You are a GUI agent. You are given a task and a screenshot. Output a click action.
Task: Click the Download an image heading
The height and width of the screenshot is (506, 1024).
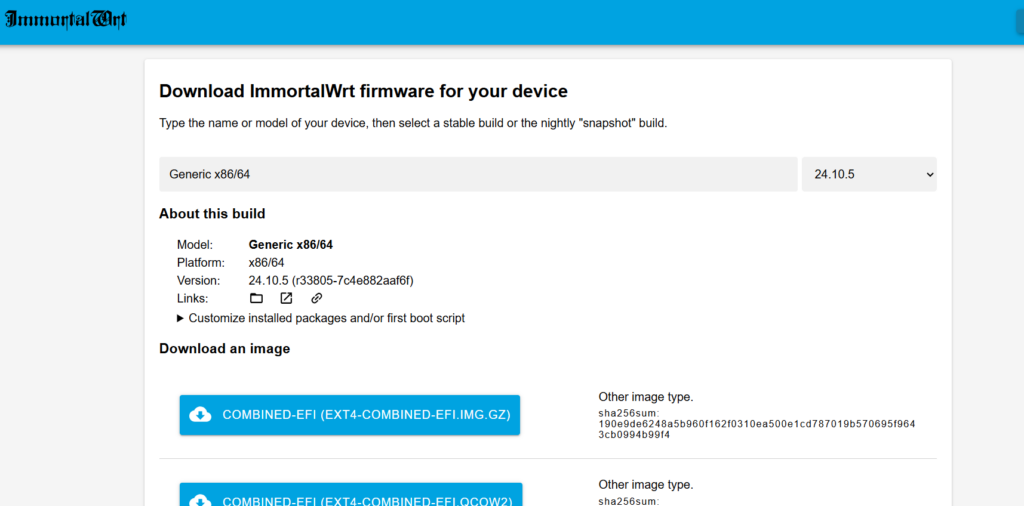tap(224, 348)
